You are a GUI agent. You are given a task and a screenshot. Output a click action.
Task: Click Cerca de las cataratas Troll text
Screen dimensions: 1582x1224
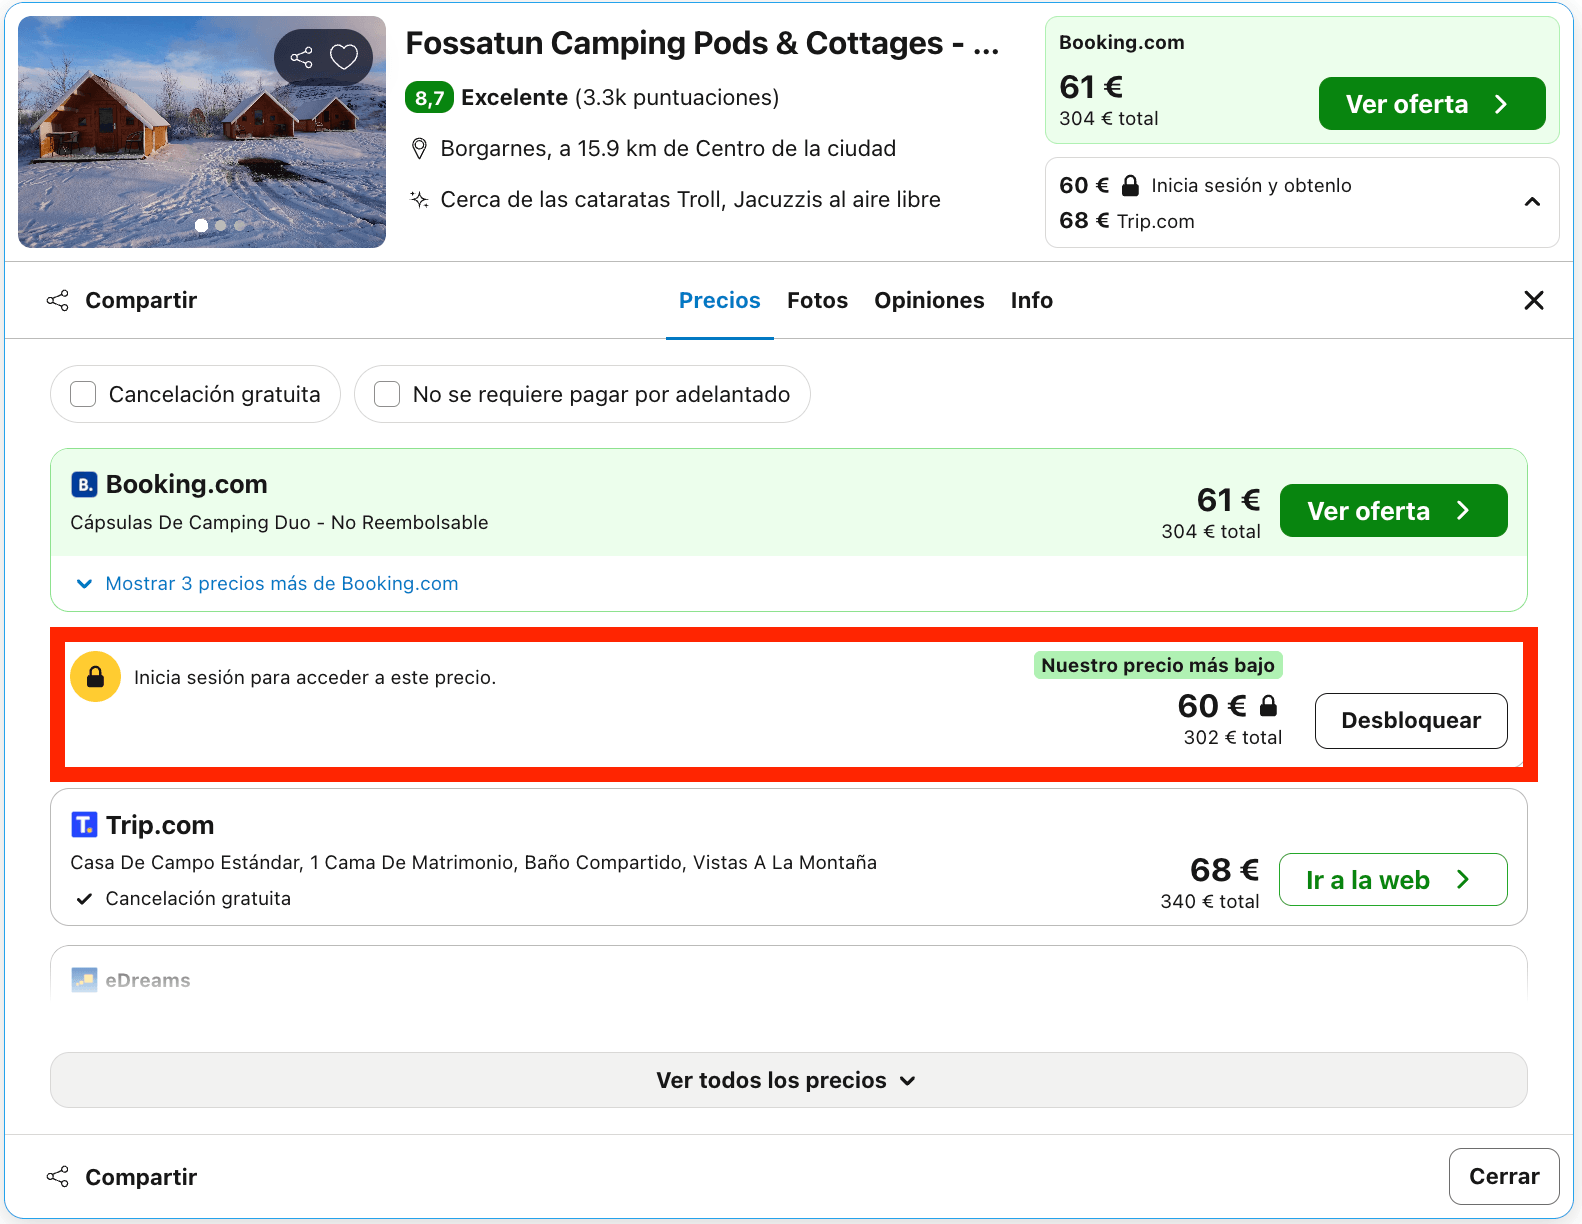pos(691,200)
